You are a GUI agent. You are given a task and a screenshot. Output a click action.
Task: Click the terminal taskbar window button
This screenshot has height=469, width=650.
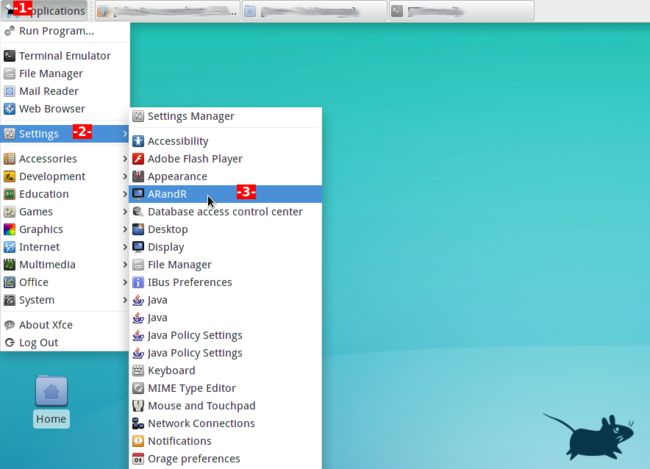(x=461, y=11)
